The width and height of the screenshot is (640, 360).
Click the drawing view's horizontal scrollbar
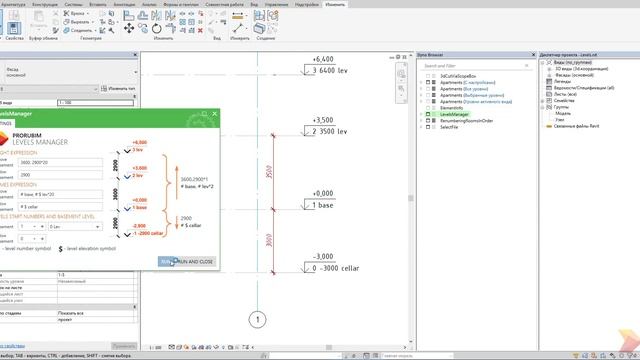tap(329, 347)
